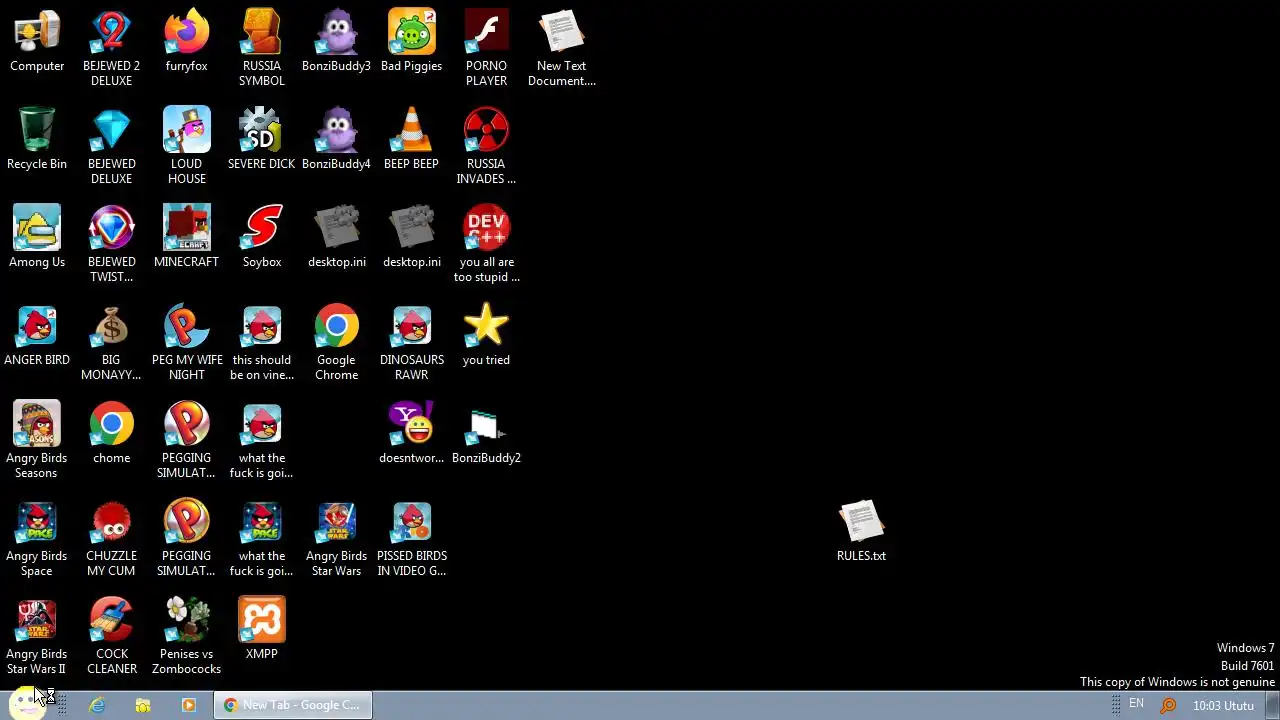
Task: Open the Computer desktop icon
Action: [x=37, y=33]
